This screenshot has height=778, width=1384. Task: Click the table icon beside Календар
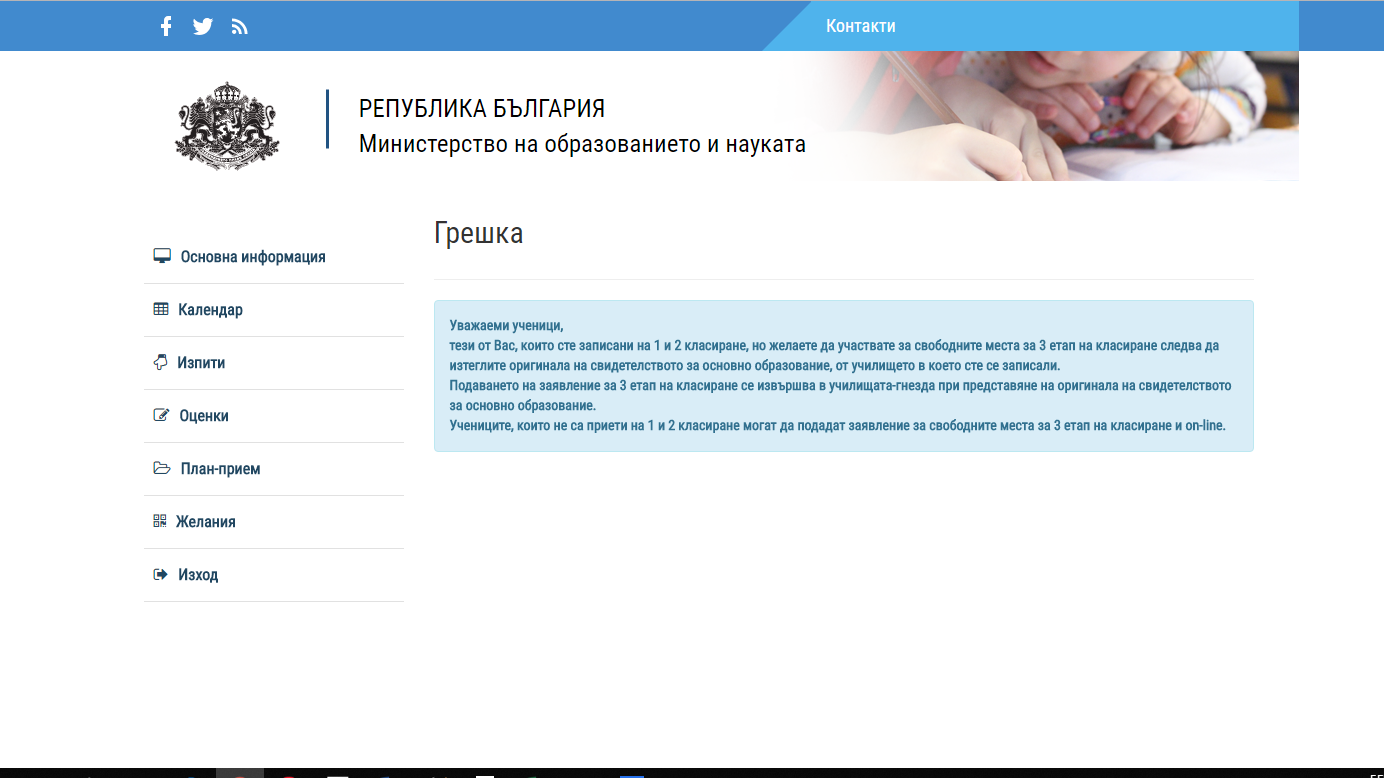coord(161,309)
